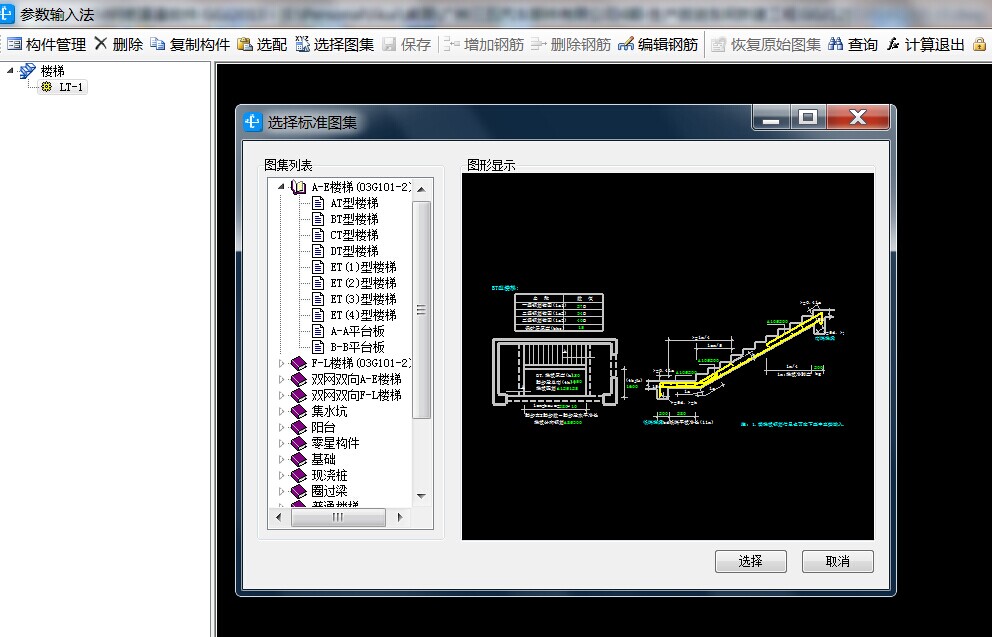Viewport: 992px width, 637px height.
Task: Minimize the 选择标准图集 dialog
Action: click(x=771, y=118)
